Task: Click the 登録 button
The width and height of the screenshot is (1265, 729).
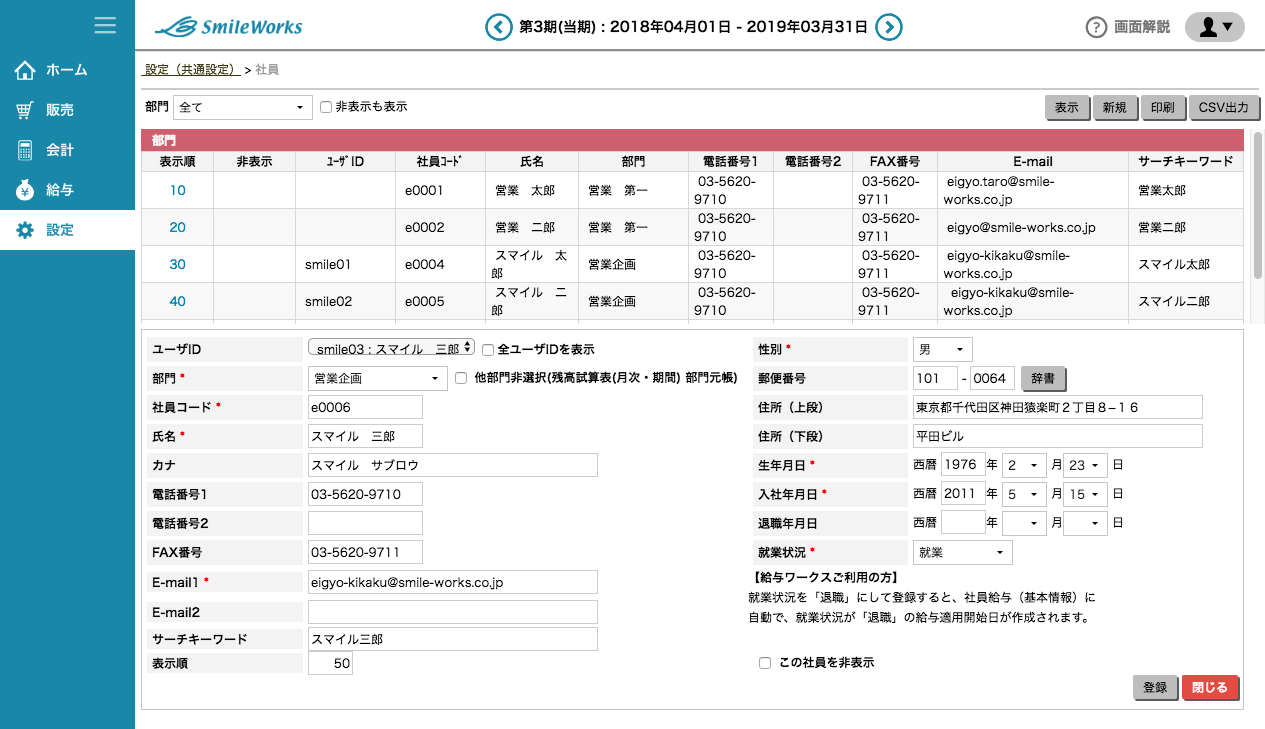Action: coord(1155,688)
